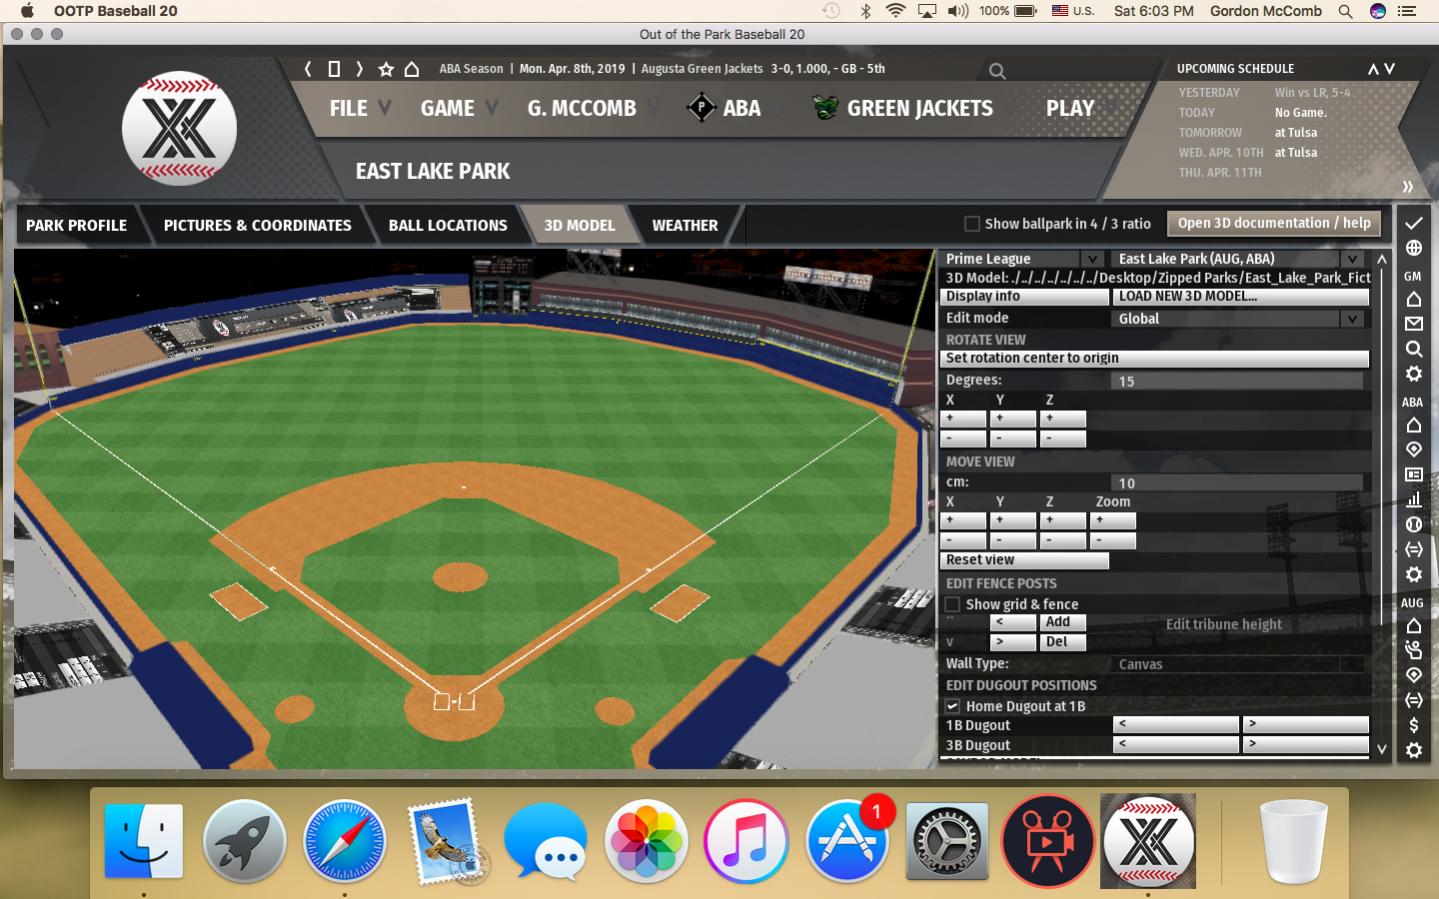Enable Show ballpark in 4/3 ratio checkbox

tap(971, 224)
